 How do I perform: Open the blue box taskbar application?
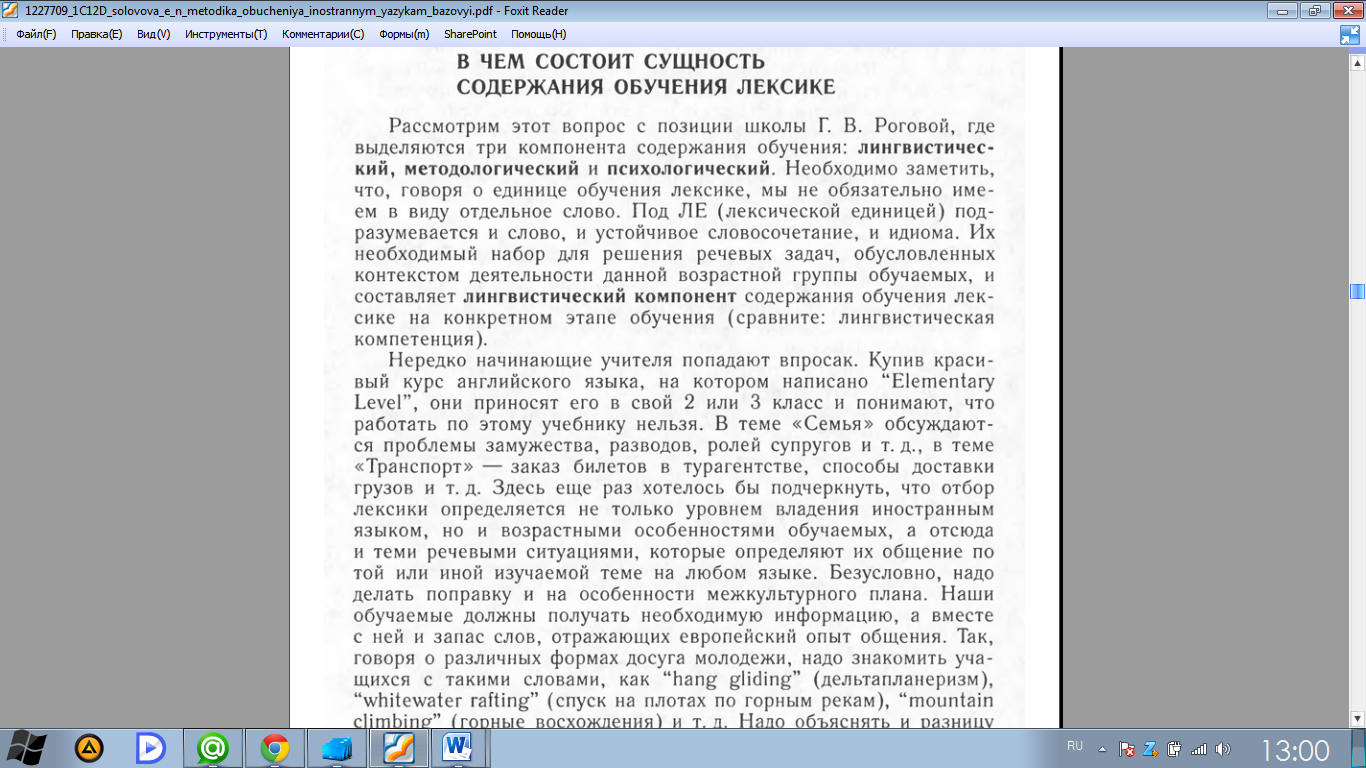tap(337, 748)
